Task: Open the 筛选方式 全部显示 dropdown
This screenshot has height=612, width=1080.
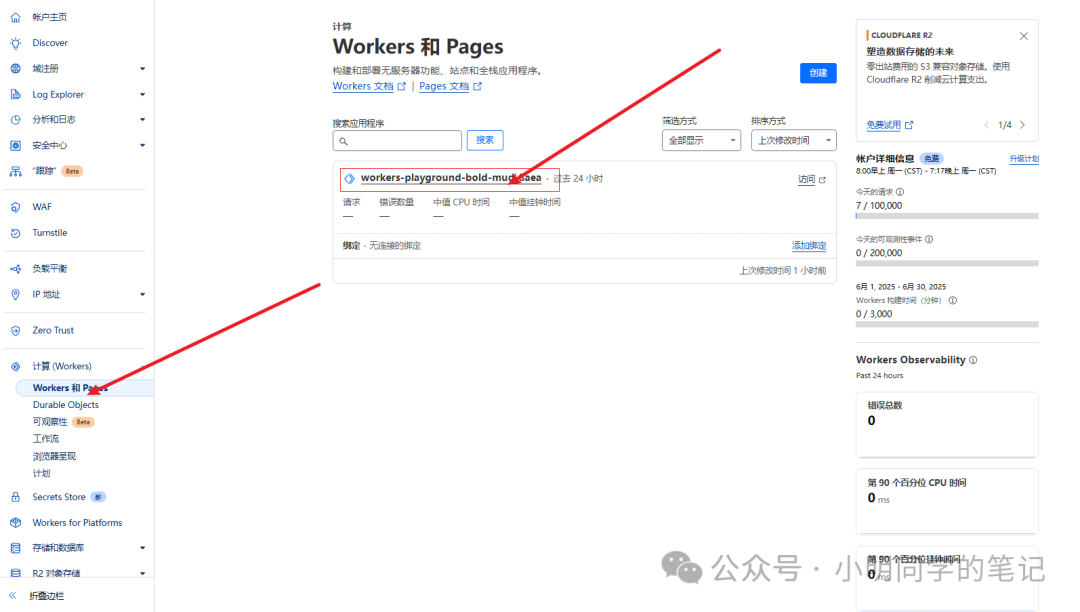Action: 701,140
